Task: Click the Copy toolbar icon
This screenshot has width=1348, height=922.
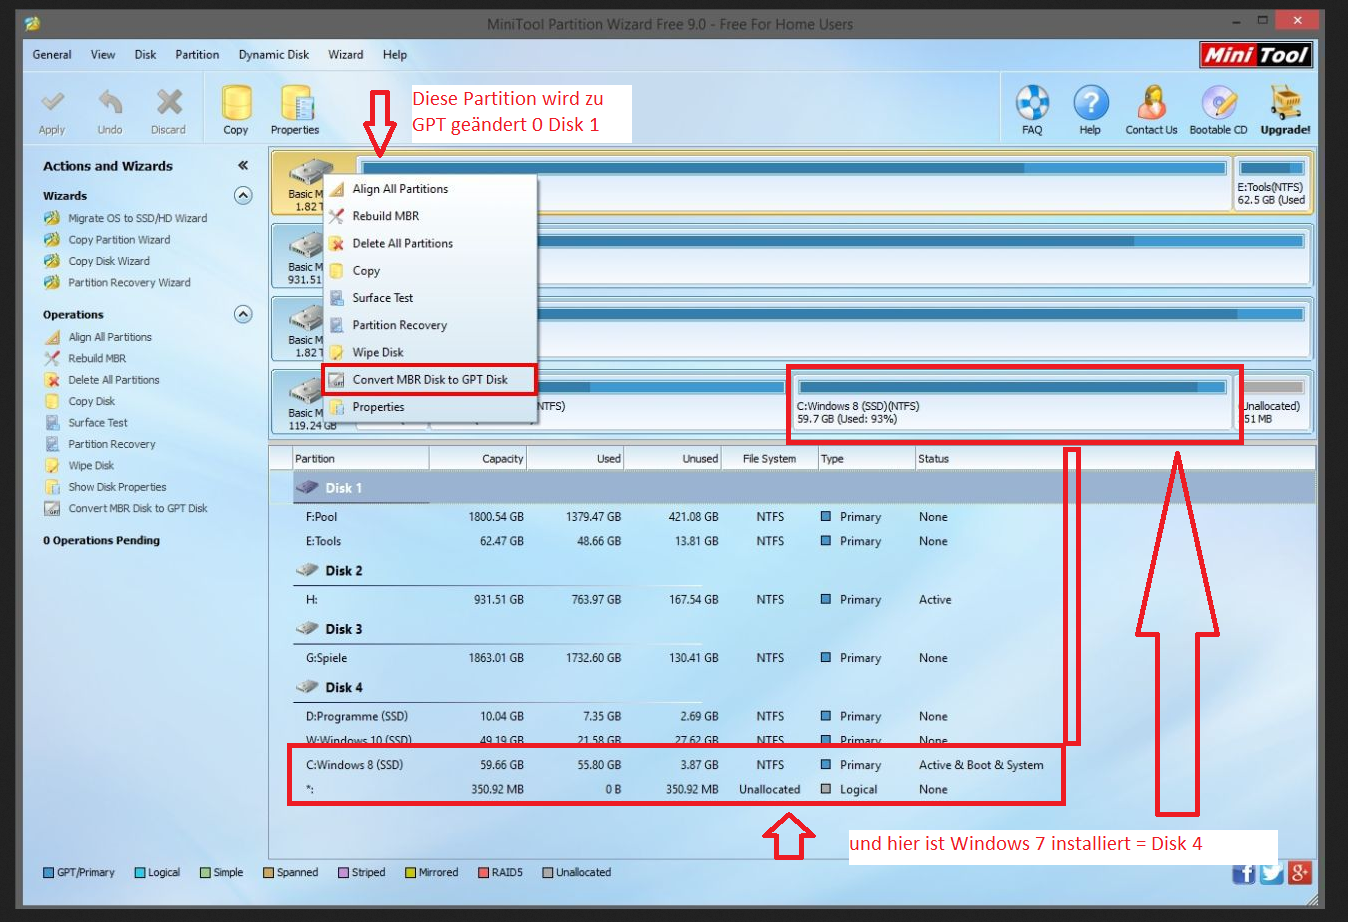Action: [236, 102]
